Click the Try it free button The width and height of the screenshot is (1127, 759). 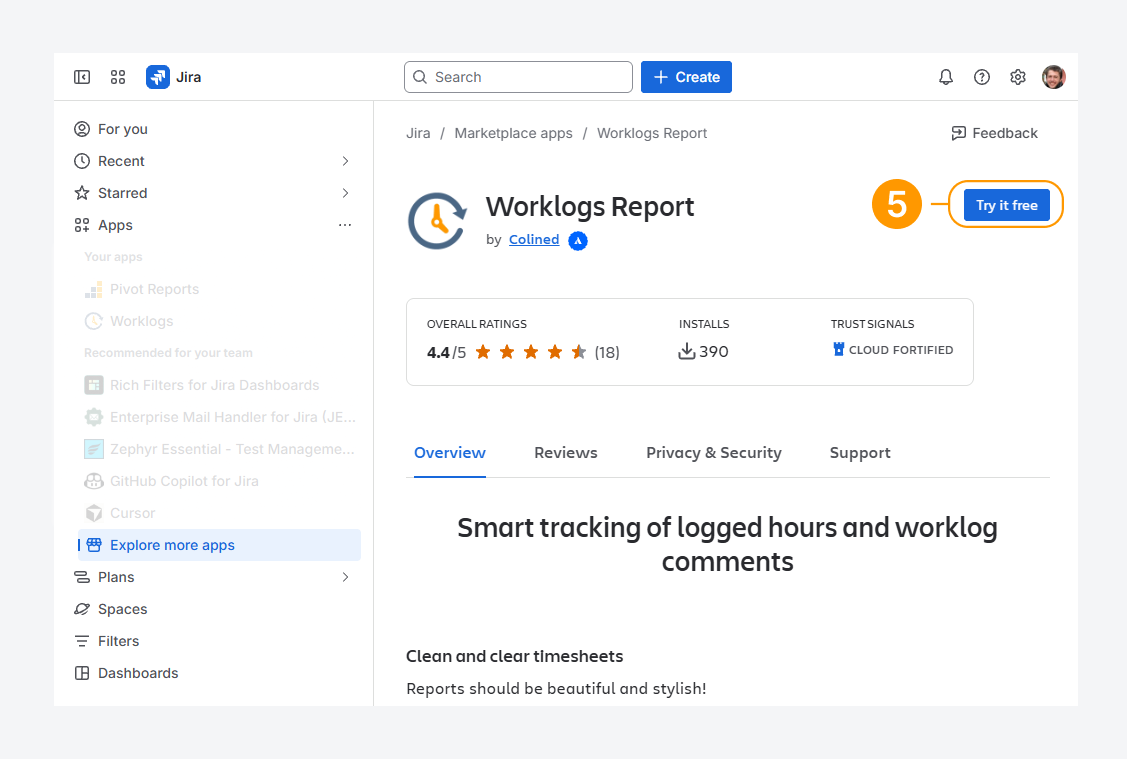pyautogui.click(x=1006, y=206)
